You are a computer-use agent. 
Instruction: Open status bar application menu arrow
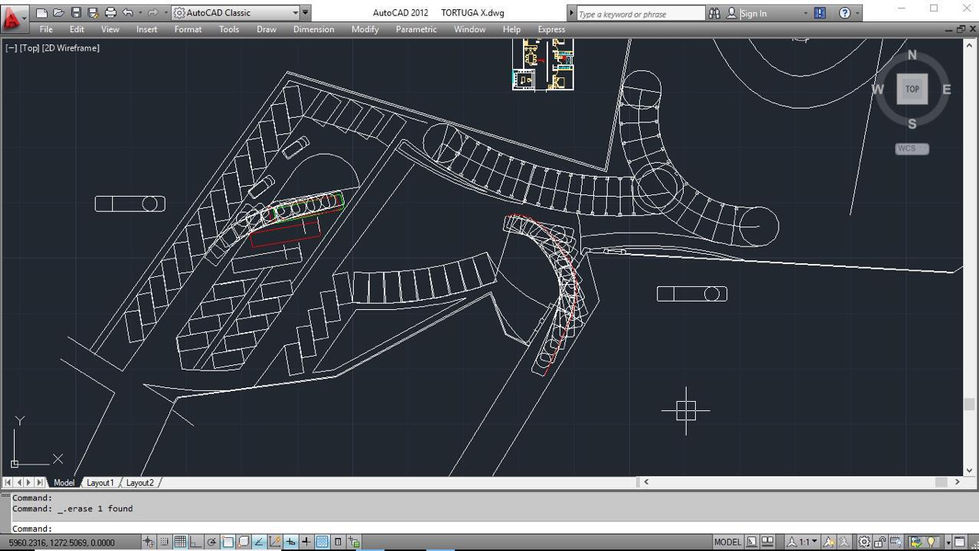[948, 542]
